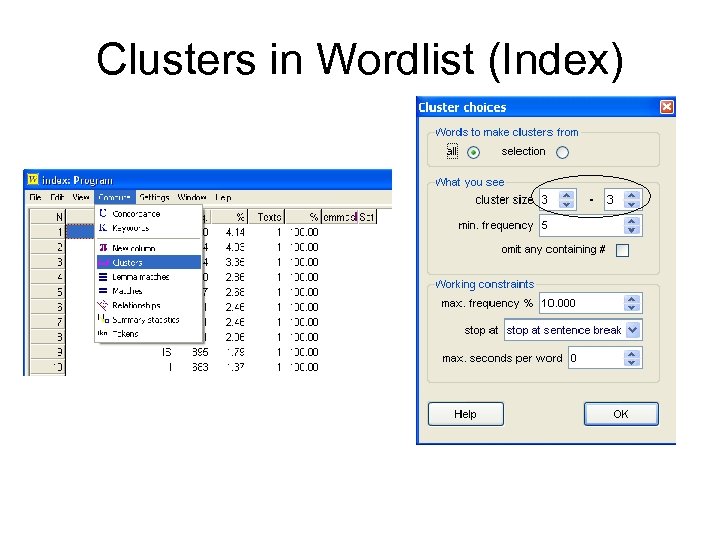This screenshot has height=540, width=720.
Task: Decrease the min. frequency value
Action: click(632, 230)
